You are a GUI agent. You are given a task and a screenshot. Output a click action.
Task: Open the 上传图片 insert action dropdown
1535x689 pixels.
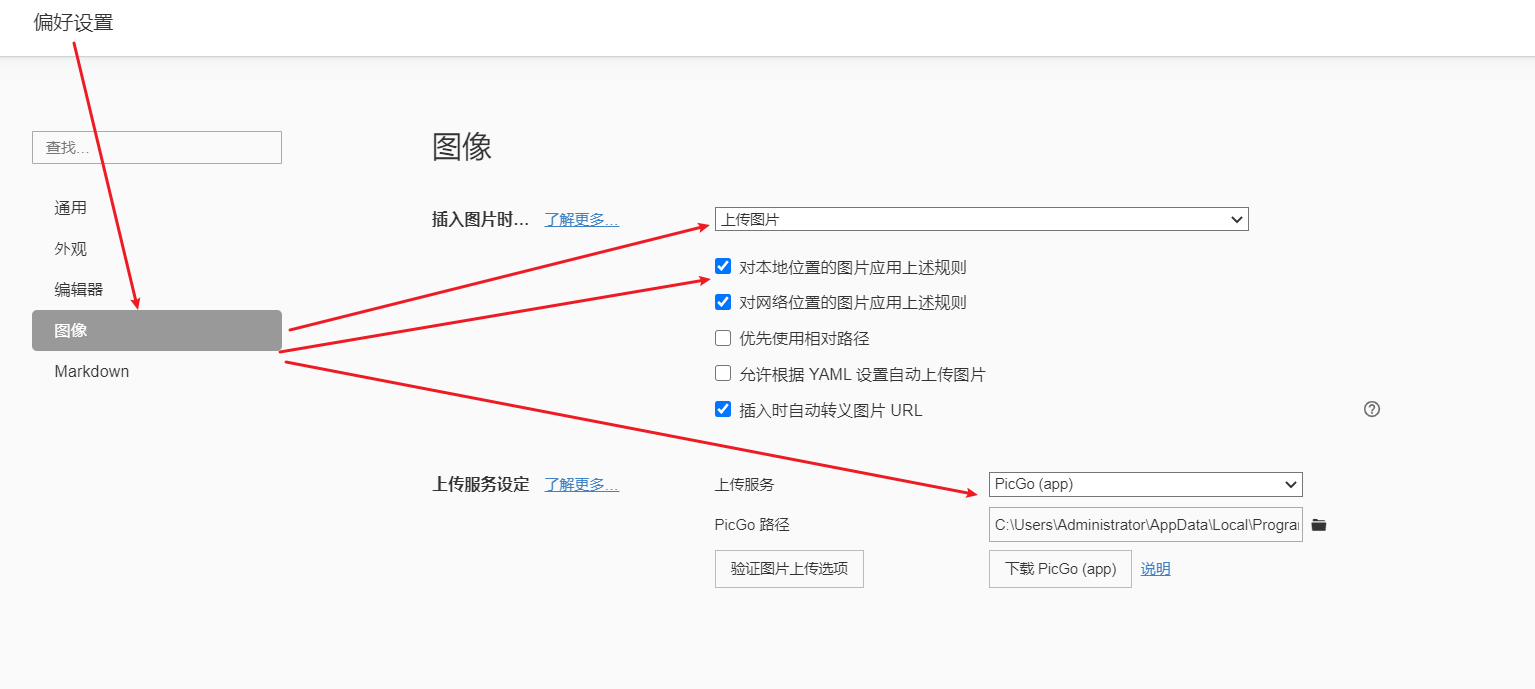coord(981,219)
